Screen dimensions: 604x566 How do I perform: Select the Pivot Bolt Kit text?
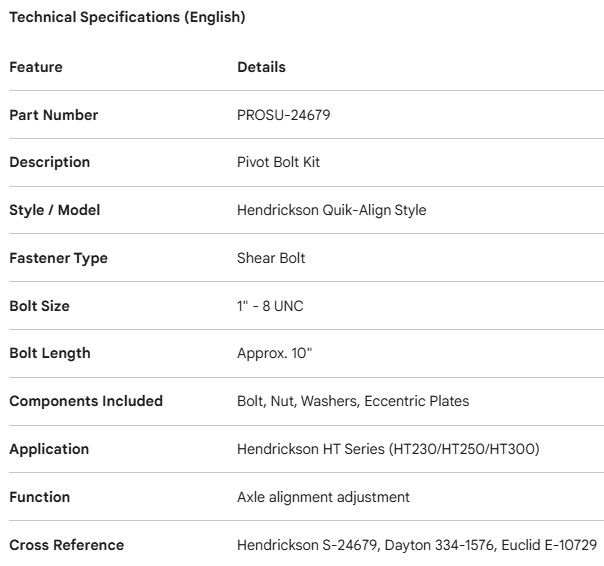tap(278, 162)
